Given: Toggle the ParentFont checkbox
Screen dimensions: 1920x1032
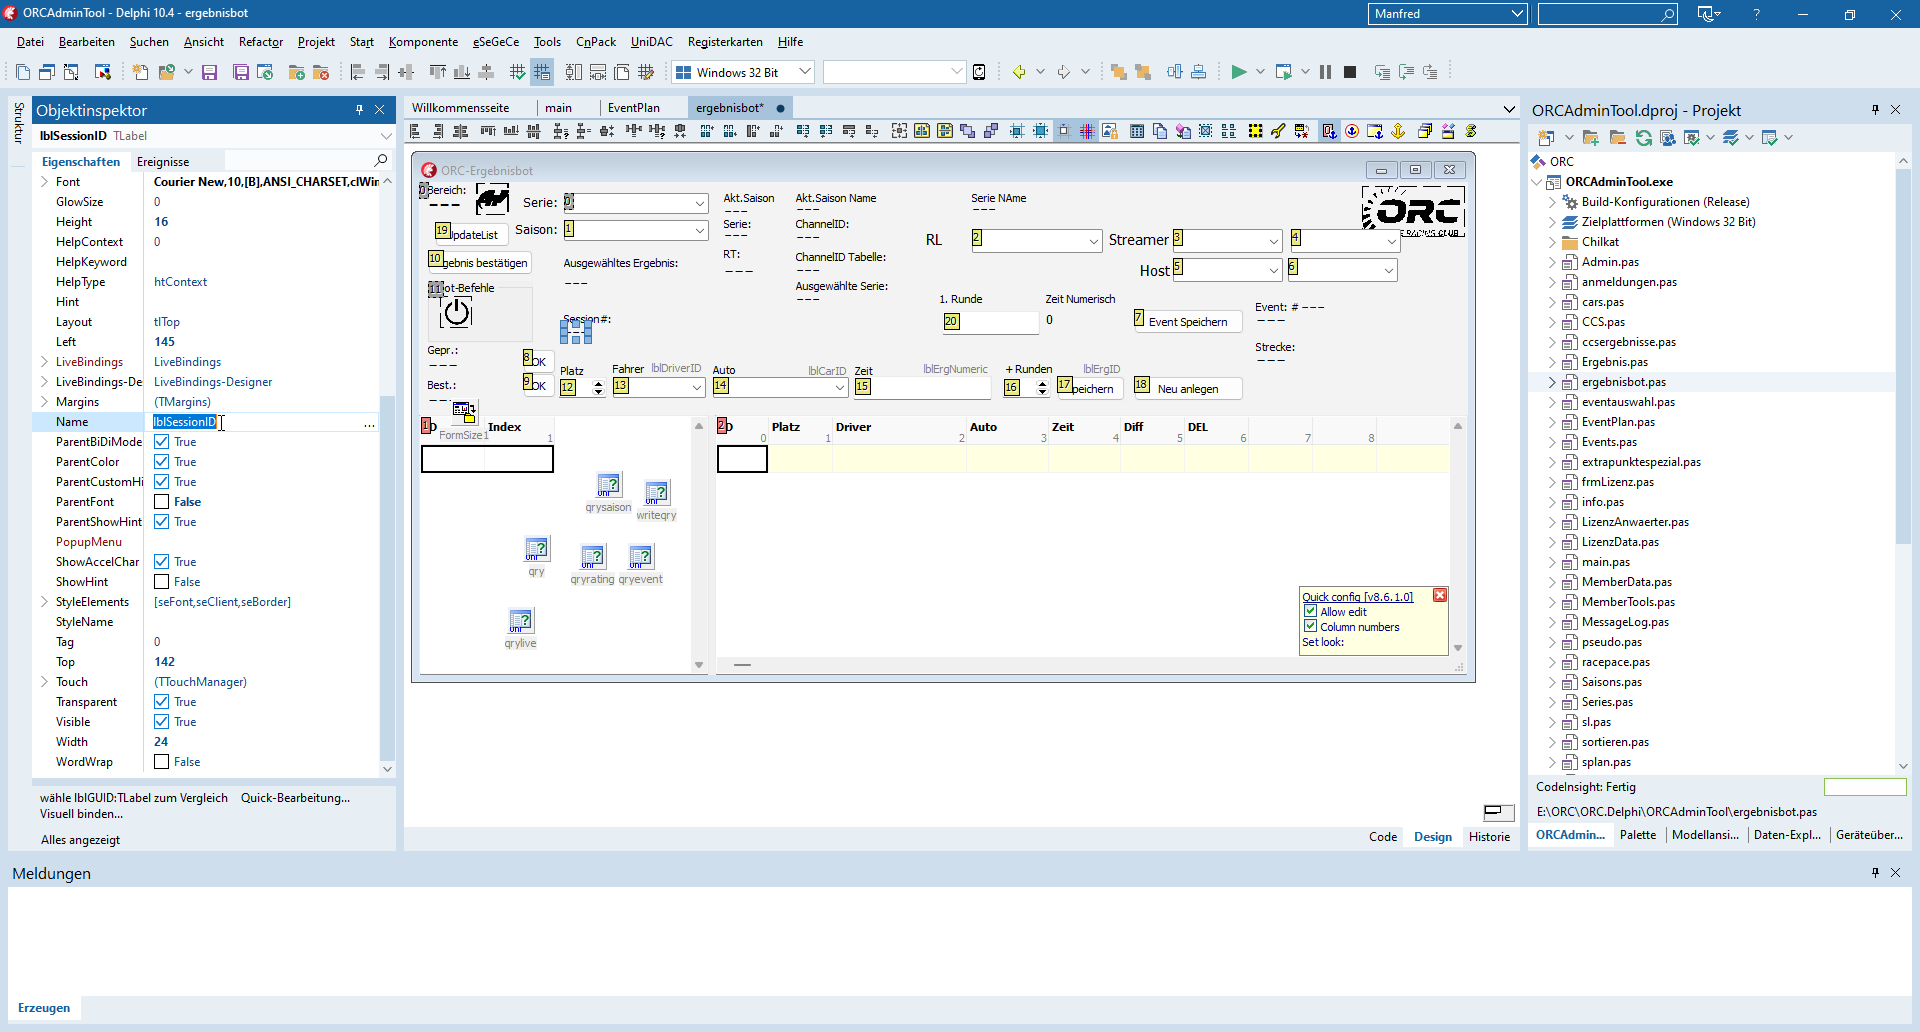Looking at the screenshot, I should point(161,502).
